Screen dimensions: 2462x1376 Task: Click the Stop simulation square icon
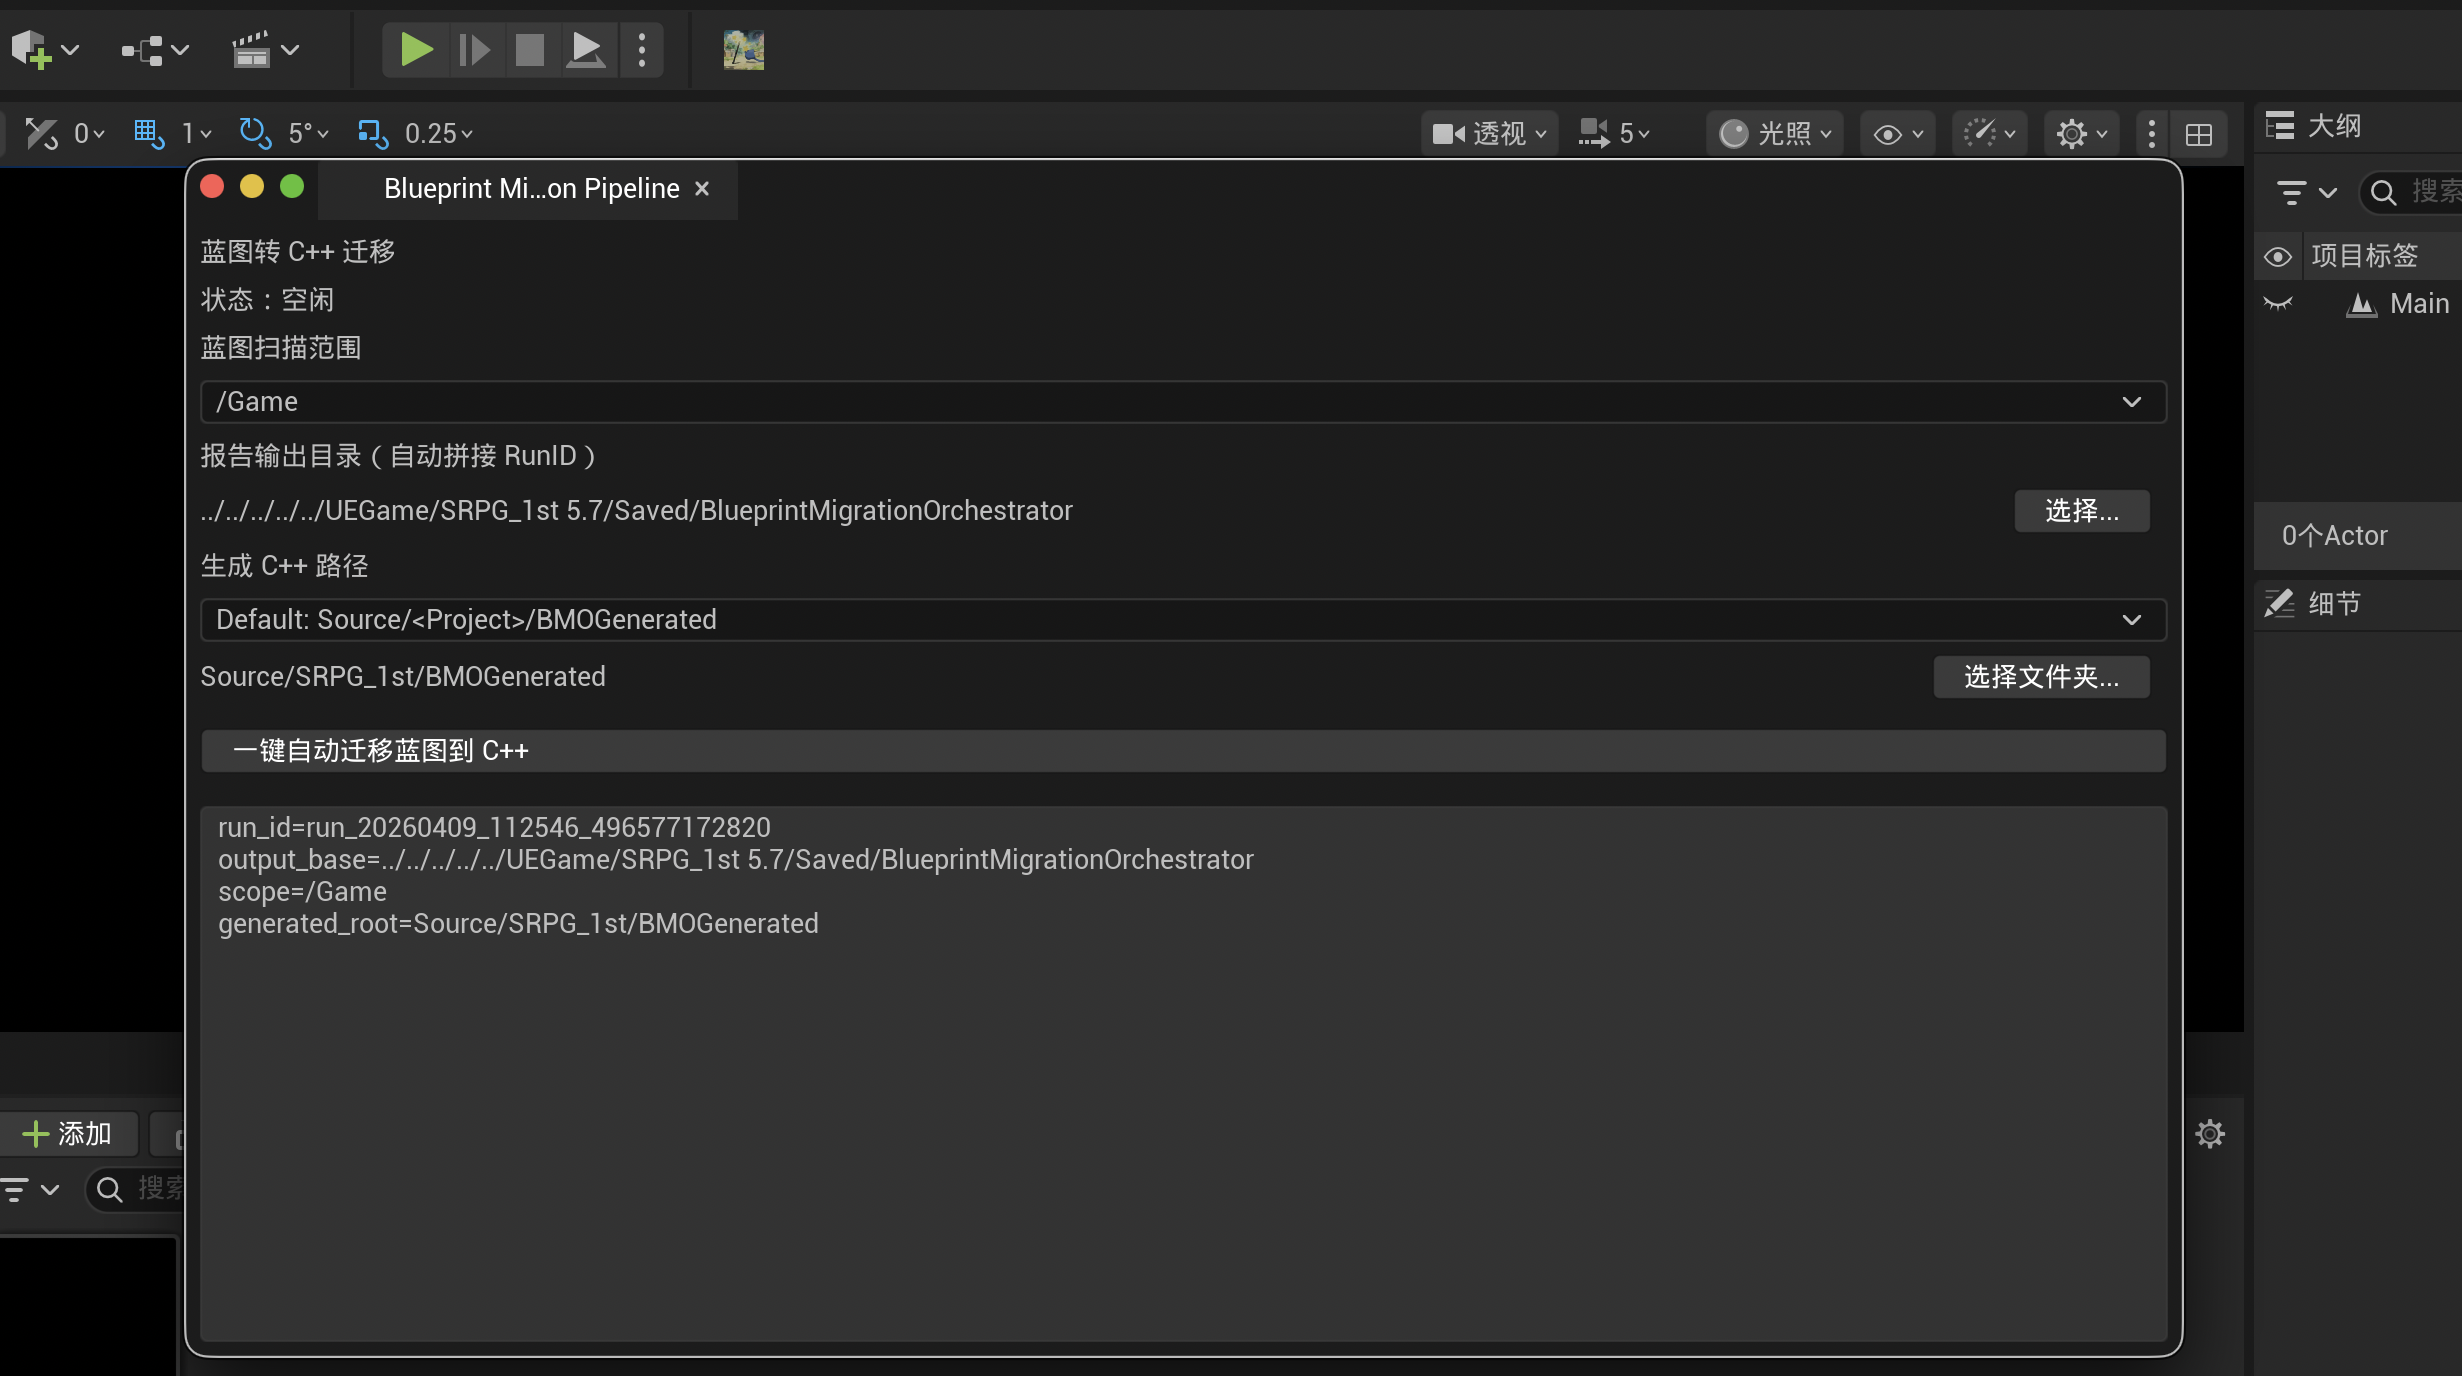pyautogui.click(x=529, y=49)
